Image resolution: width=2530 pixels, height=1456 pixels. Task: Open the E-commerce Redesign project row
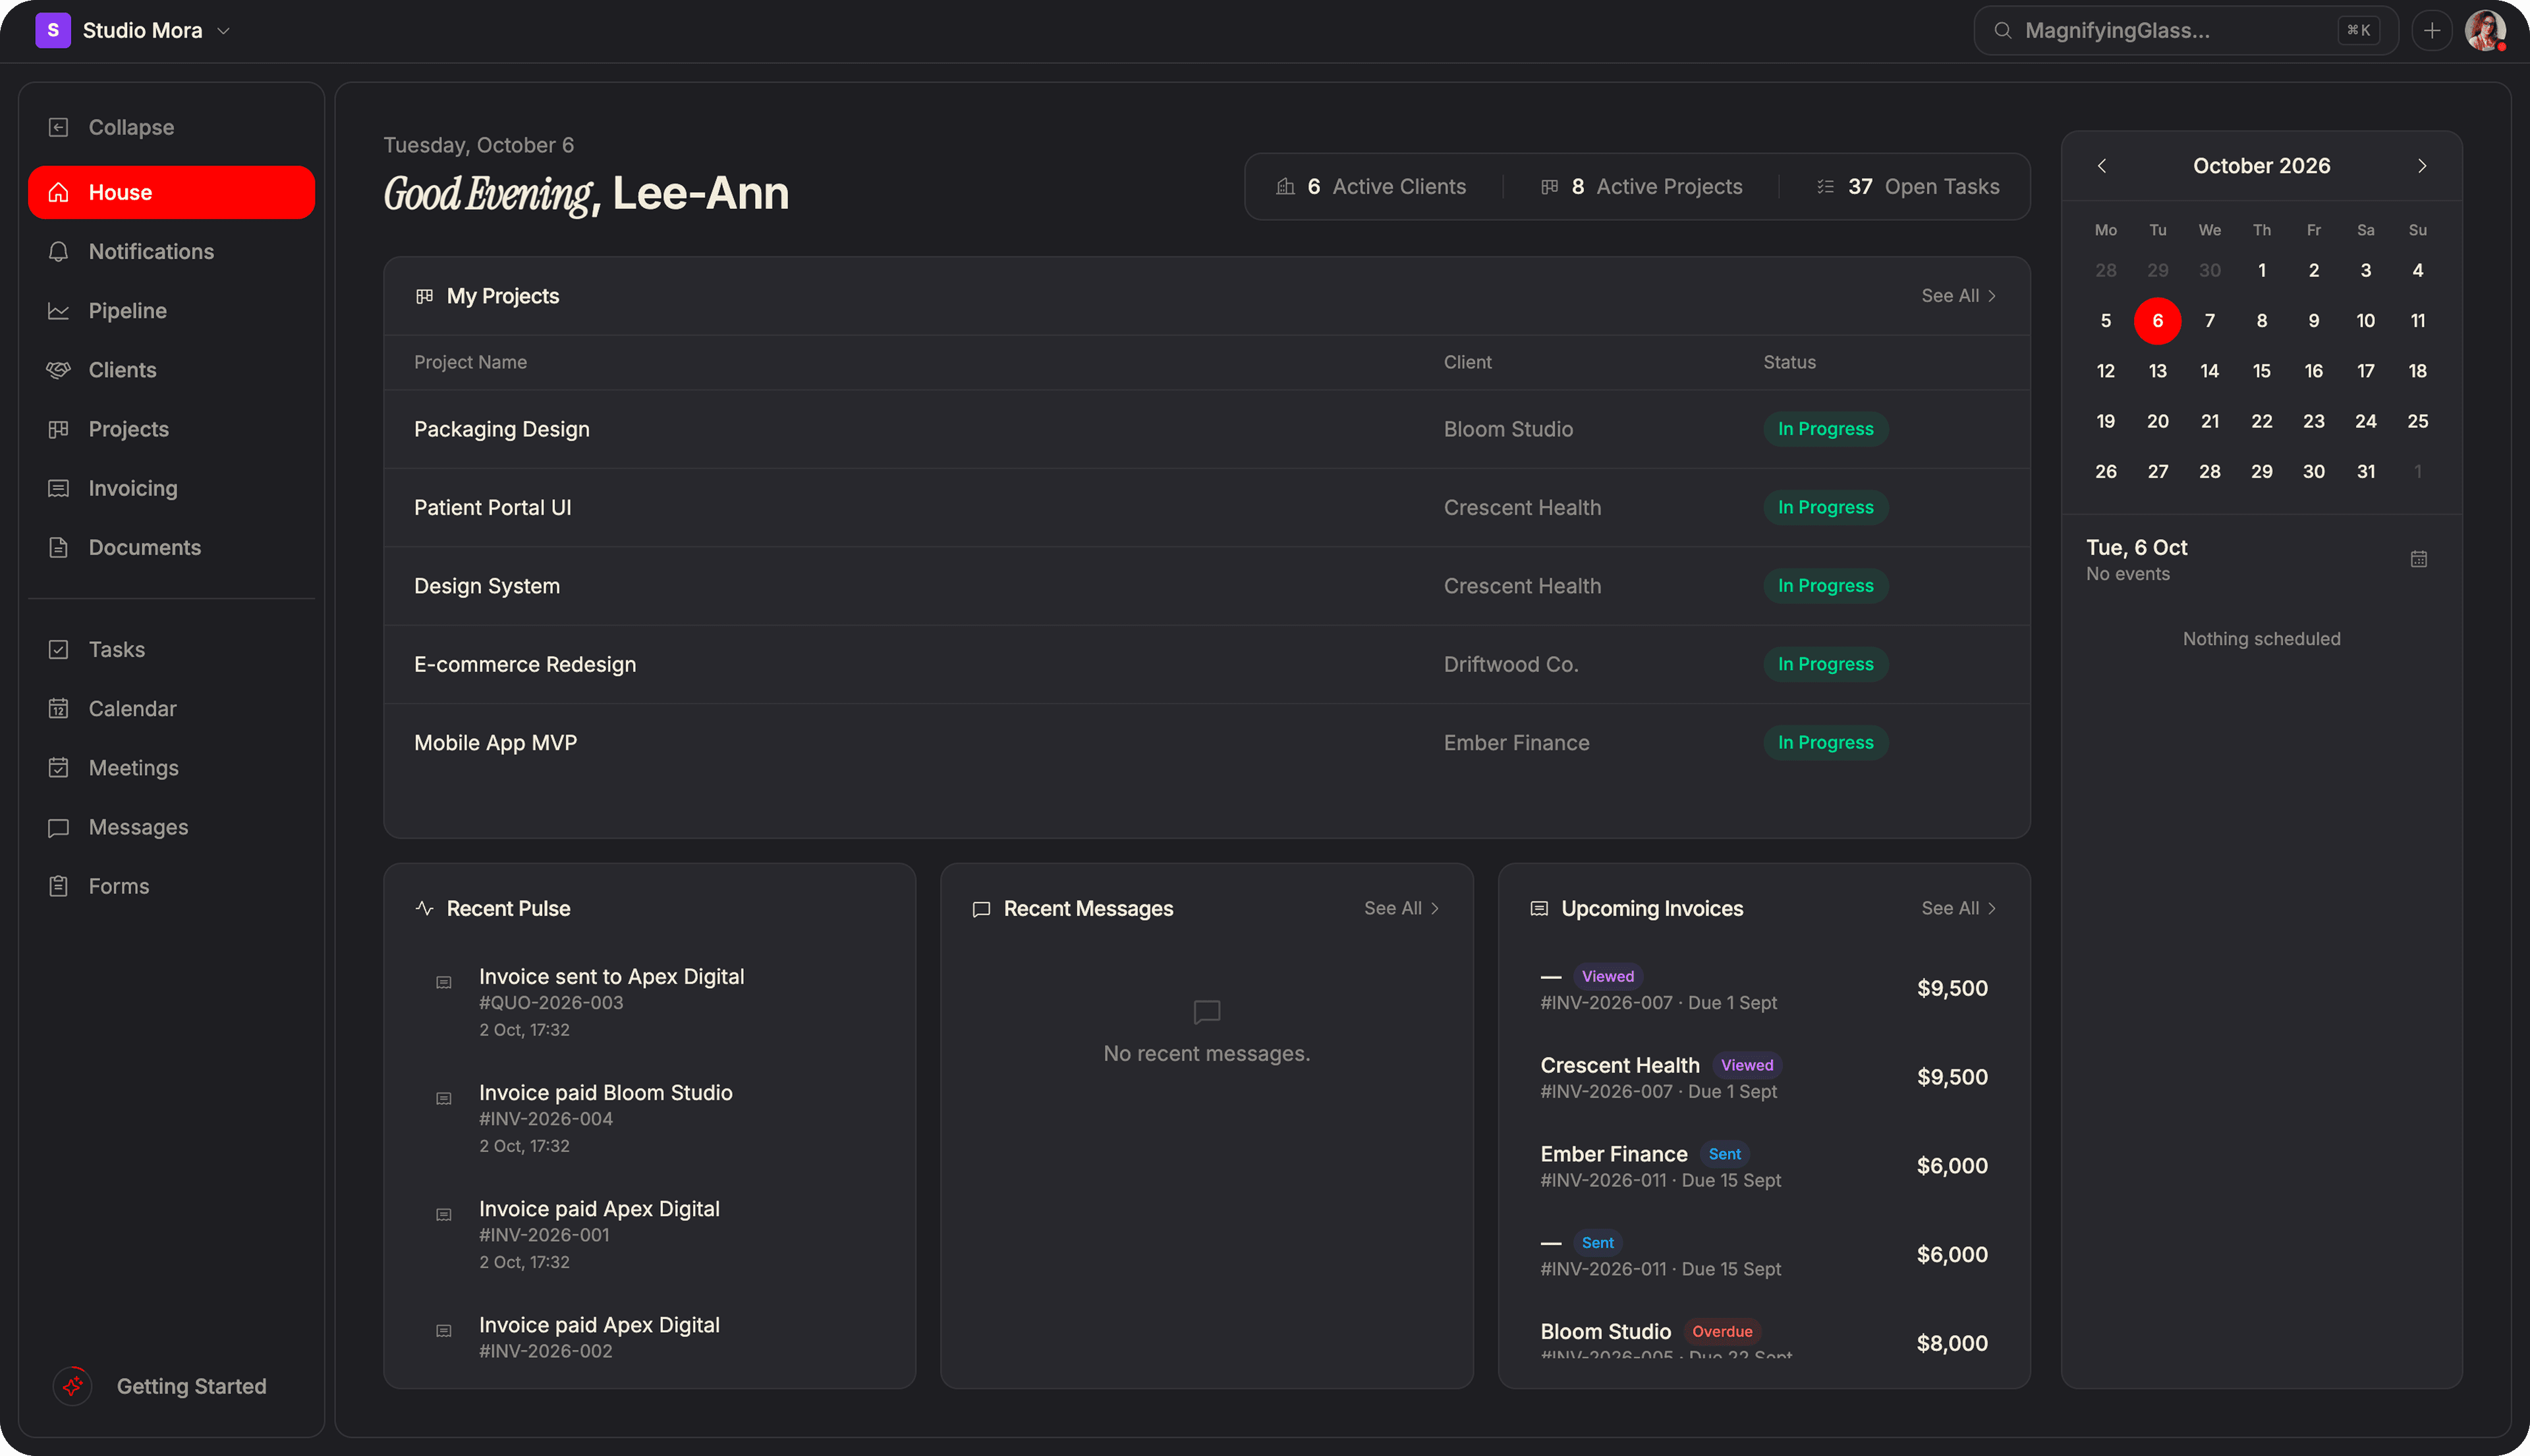(x=1206, y=664)
